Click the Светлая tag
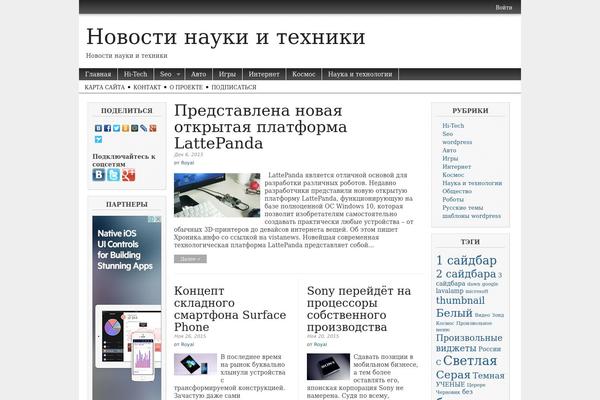600x400 pixels. [x=470, y=361]
